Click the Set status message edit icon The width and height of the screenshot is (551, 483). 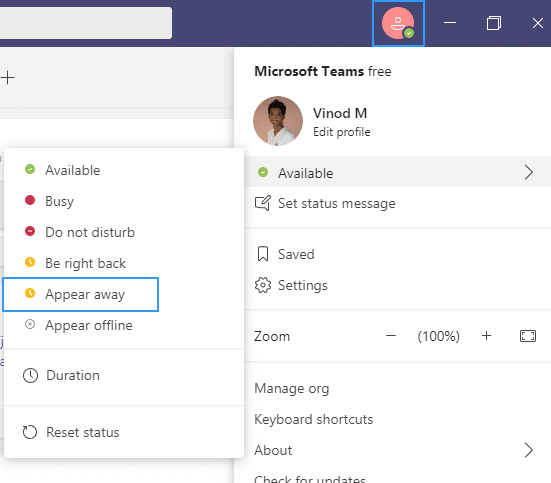pyautogui.click(x=263, y=203)
